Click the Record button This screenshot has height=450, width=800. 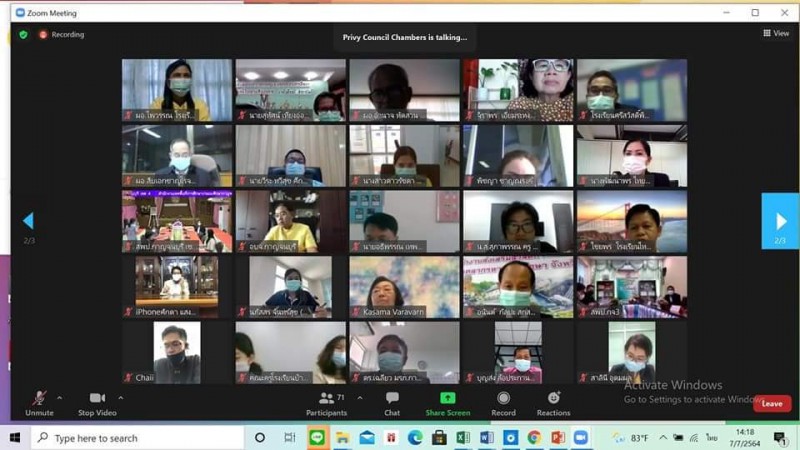(503, 401)
